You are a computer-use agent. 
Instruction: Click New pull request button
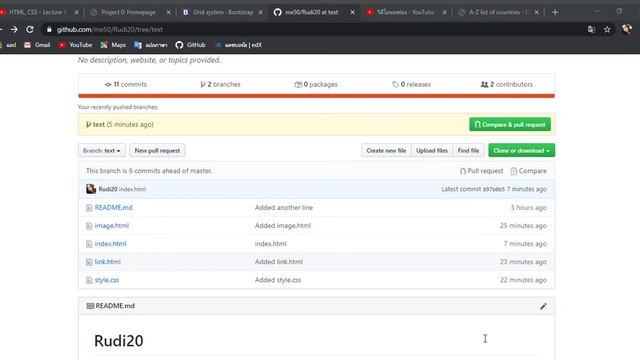(x=157, y=151)
